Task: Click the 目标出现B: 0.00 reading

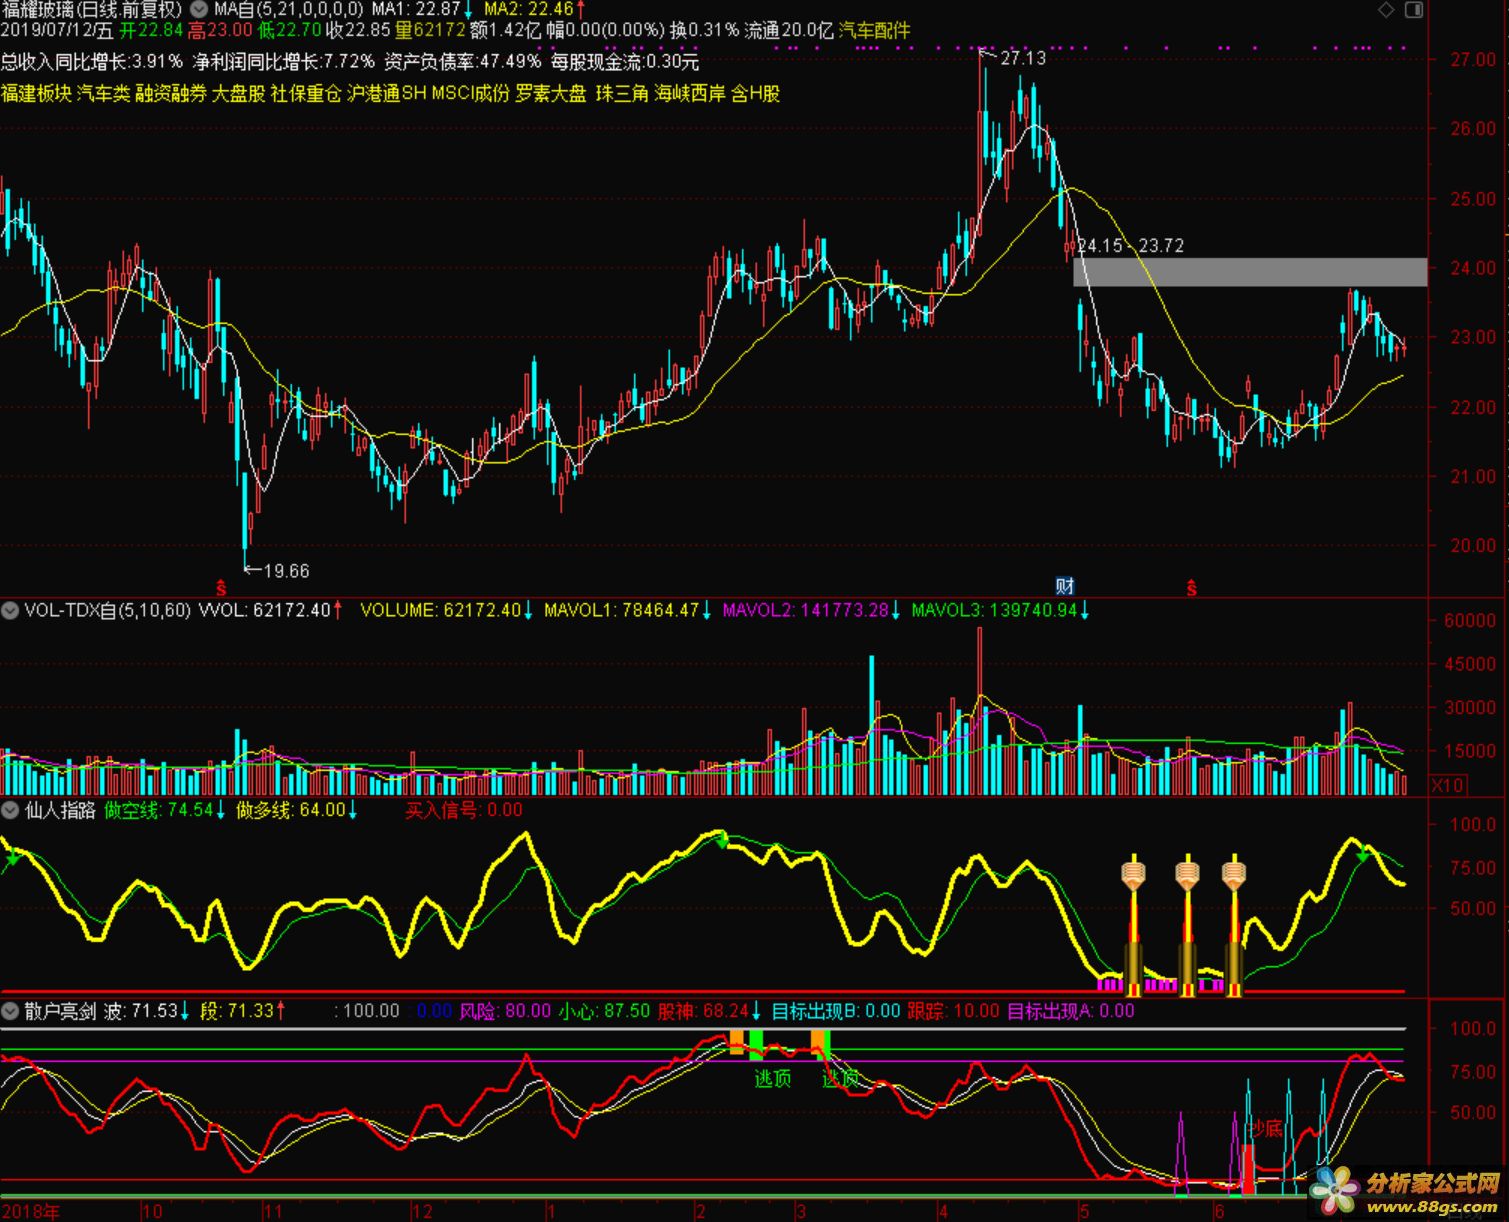Action: coord(836,1011)
